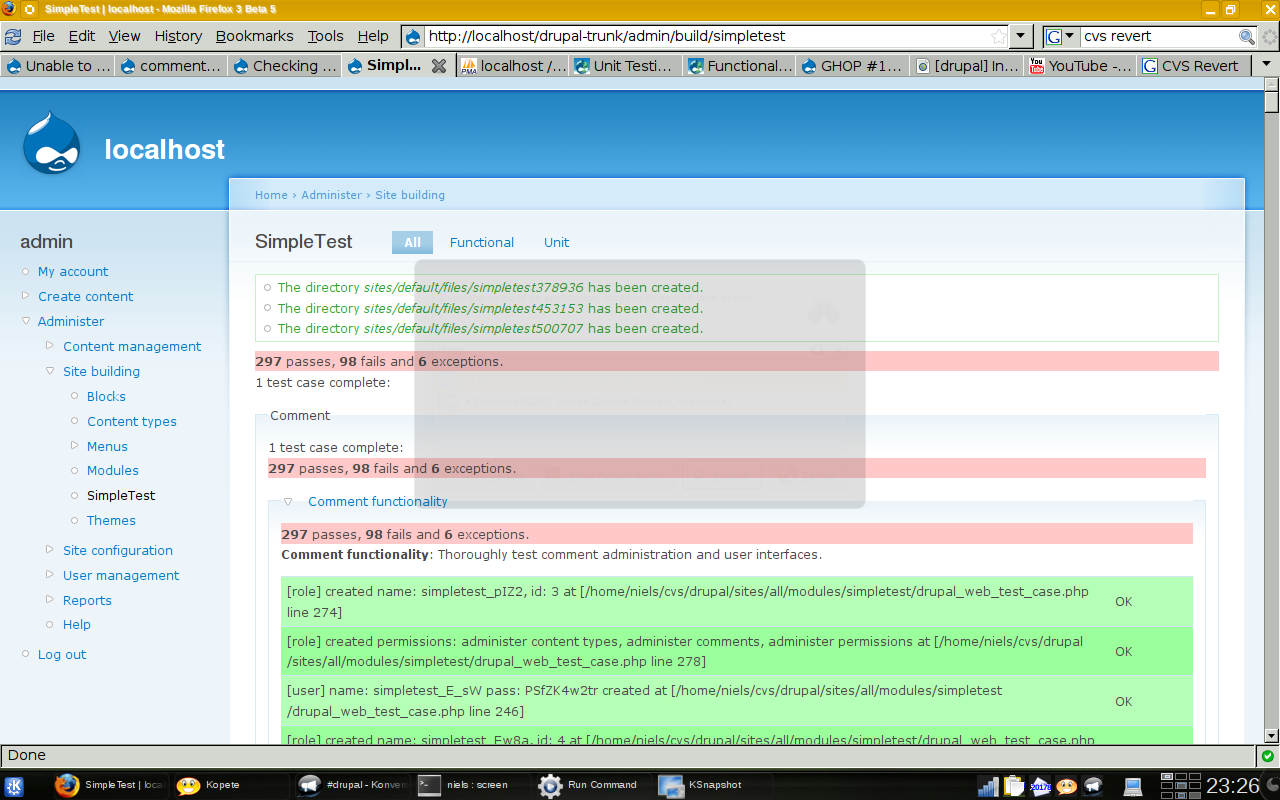Select the Functional tab
Viewport: 1280px width, 800px height.
coord(482,242)
